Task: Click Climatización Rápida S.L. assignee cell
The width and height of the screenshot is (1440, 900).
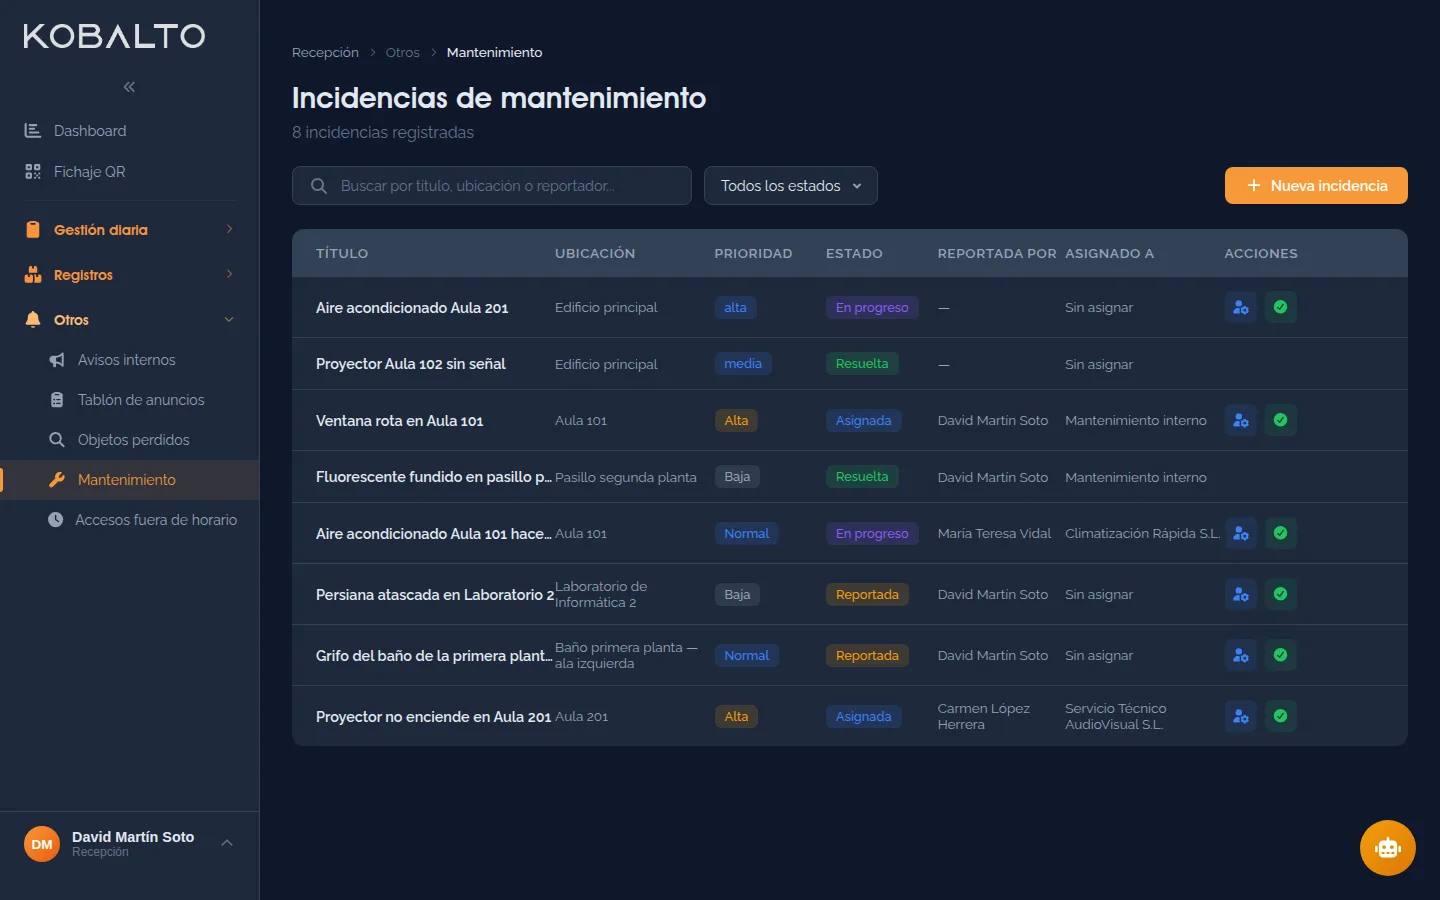Action: tap(1143, 533)
